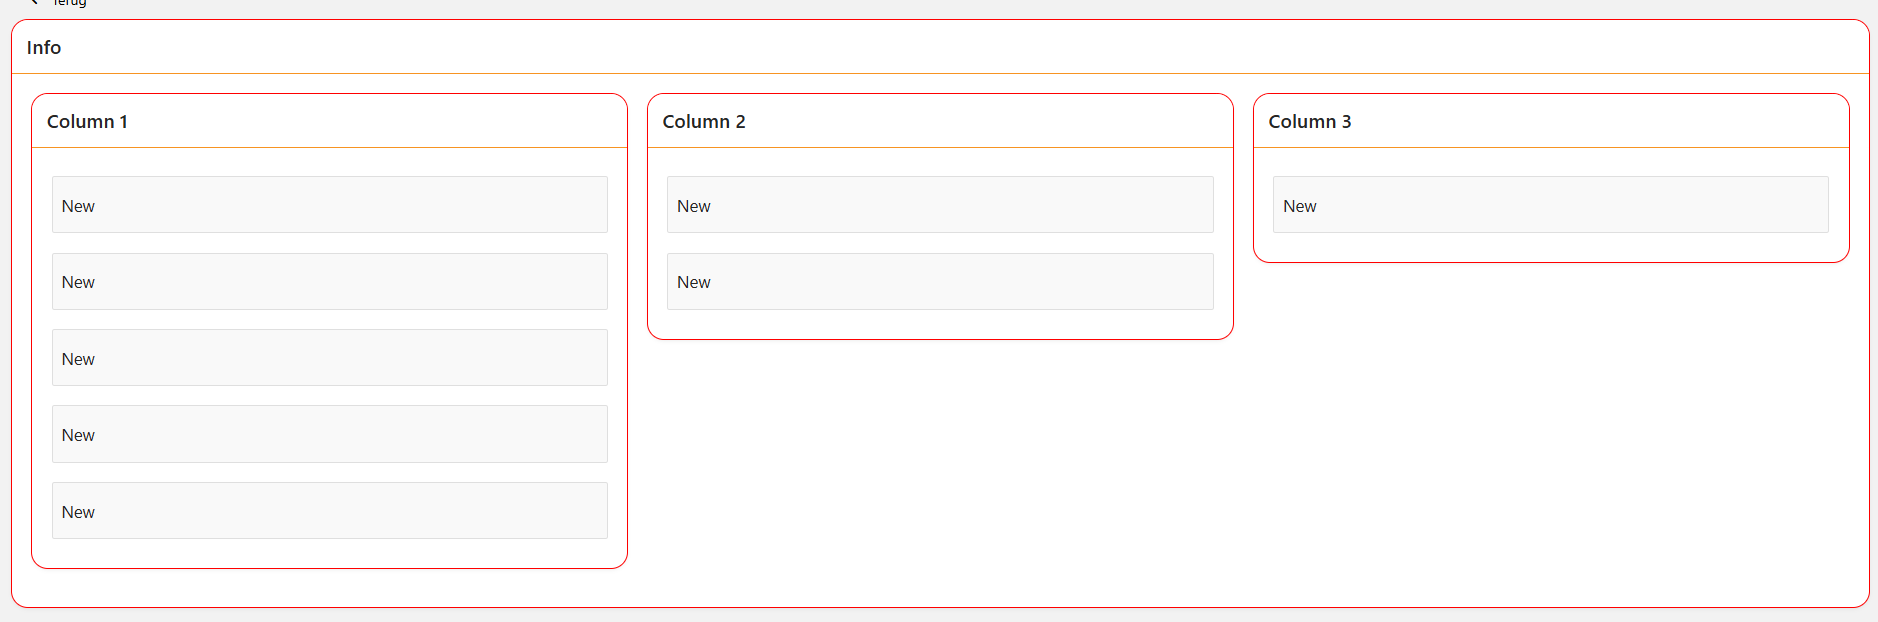Focus the last New field in Column 1
Viewport: 1878px width, 622px height.
pyautogui.click(x=329, y=511)
